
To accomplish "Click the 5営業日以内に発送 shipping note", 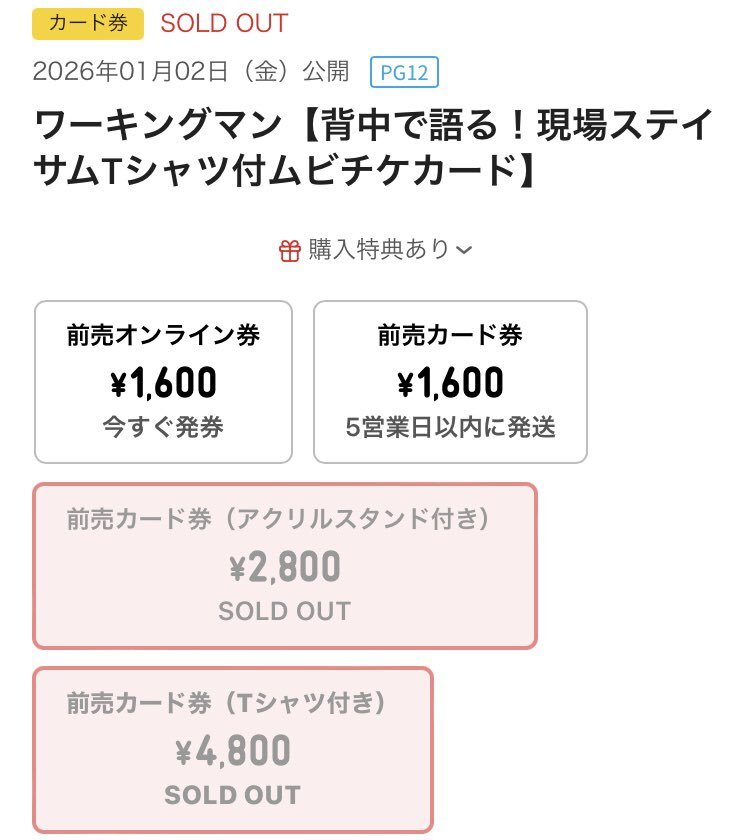I will (x=450, y=427).
